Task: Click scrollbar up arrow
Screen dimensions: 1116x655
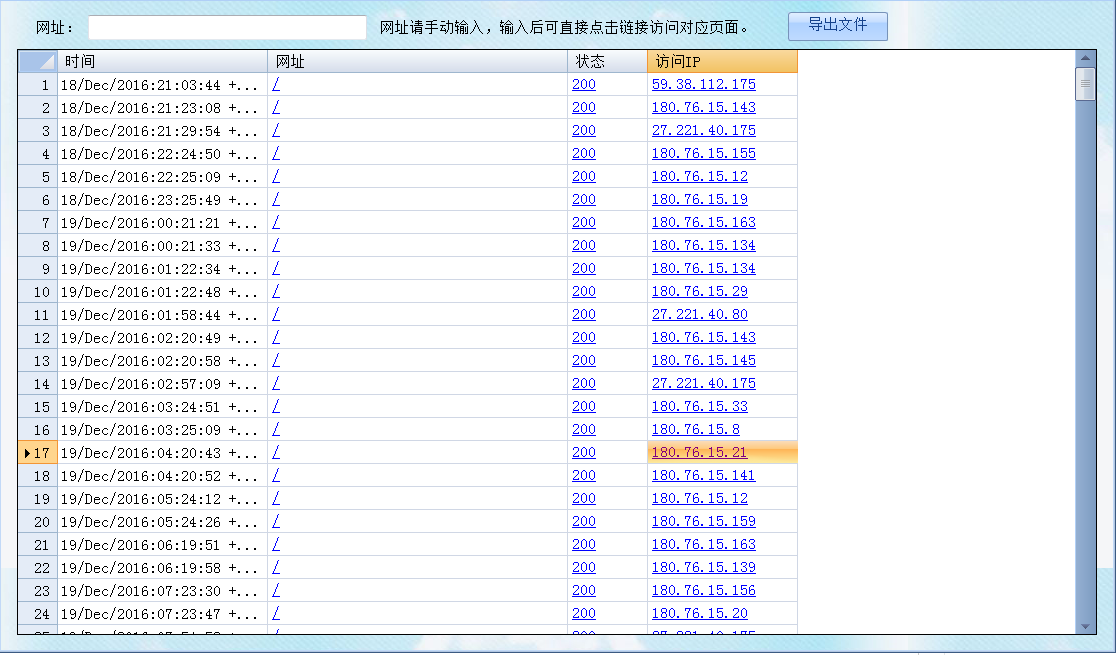Action: (x=1085, y=57)
